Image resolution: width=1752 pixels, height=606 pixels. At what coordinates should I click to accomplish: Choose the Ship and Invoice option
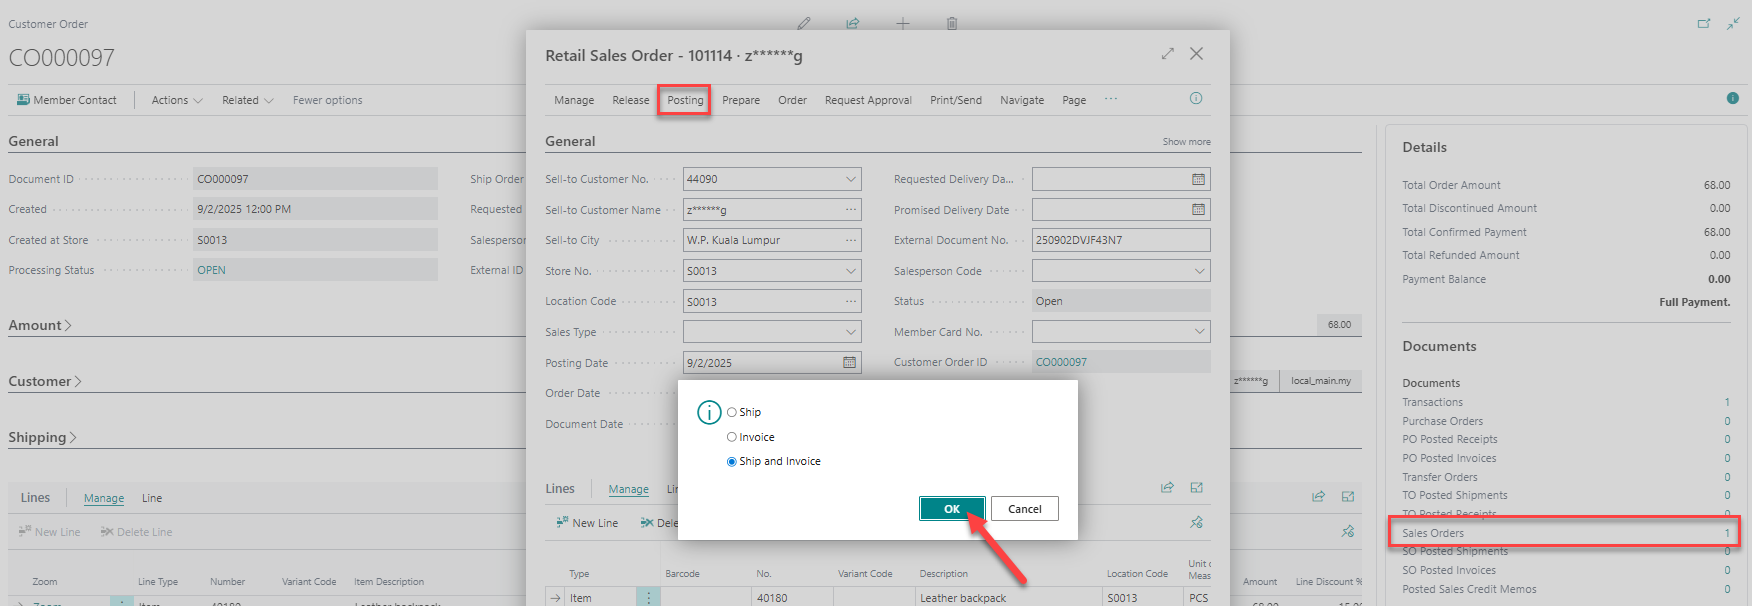tap(732, 462)
